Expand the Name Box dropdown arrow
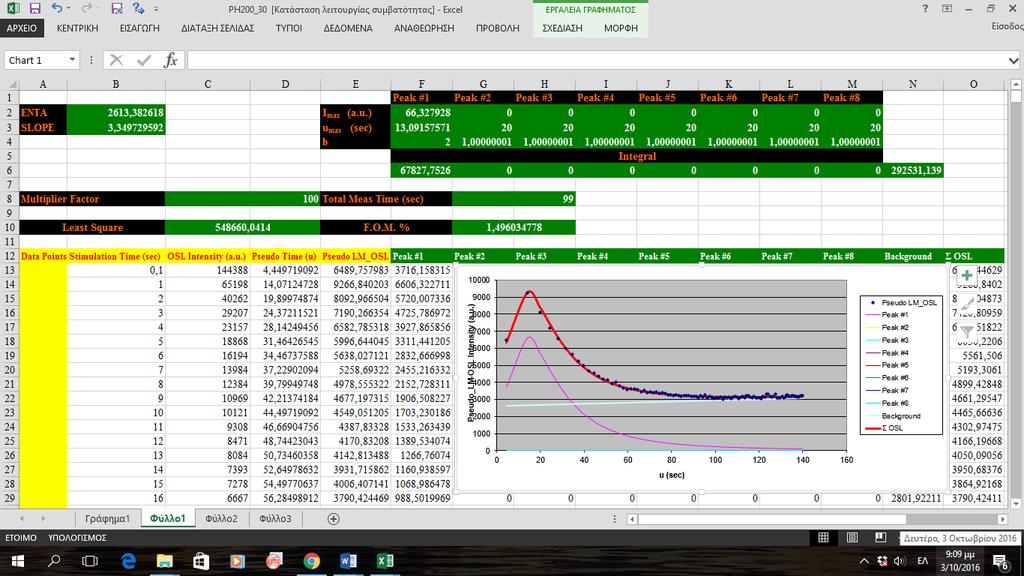 pyautogui.click(x=72, y=60)
